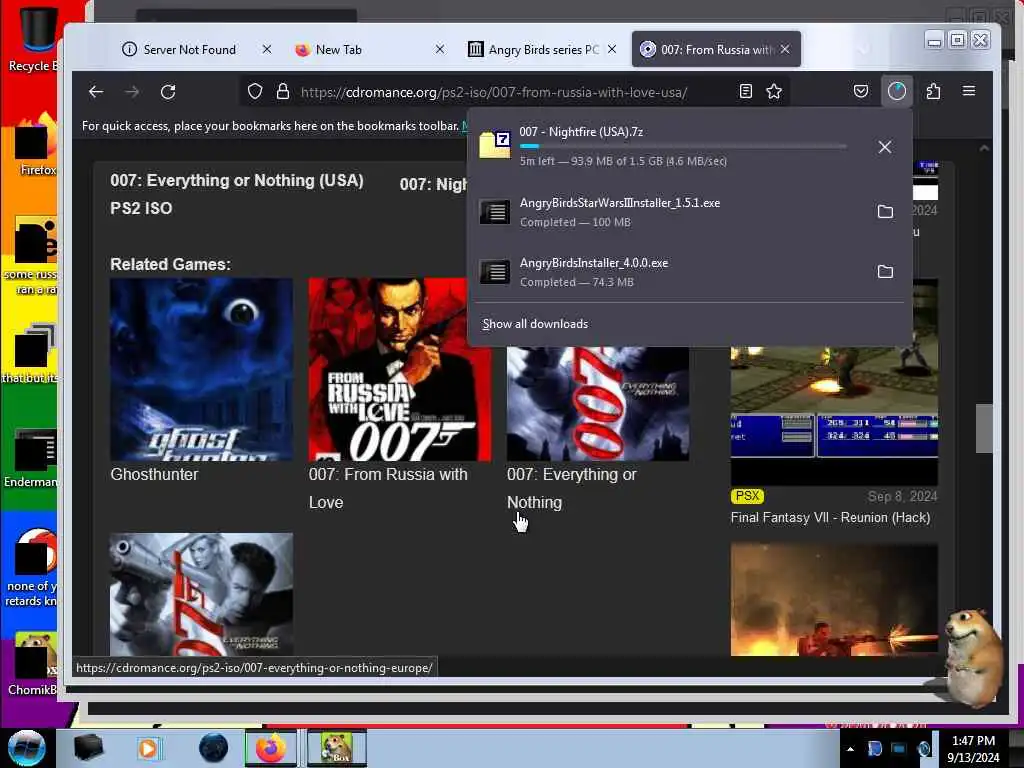Click the hamster desktop mascot
Screen dimensions: 1024x768
coord(972,657)
